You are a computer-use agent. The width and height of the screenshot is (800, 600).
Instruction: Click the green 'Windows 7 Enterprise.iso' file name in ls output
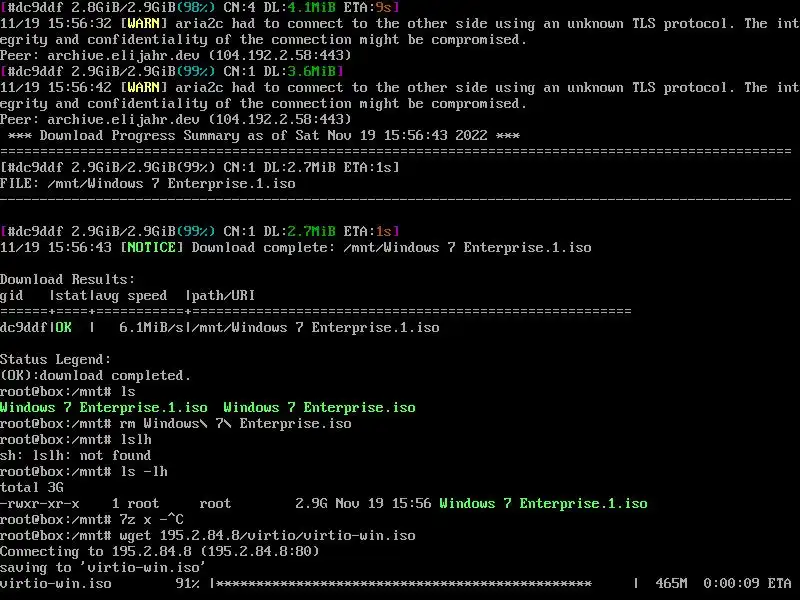click(x=319, y=407)
